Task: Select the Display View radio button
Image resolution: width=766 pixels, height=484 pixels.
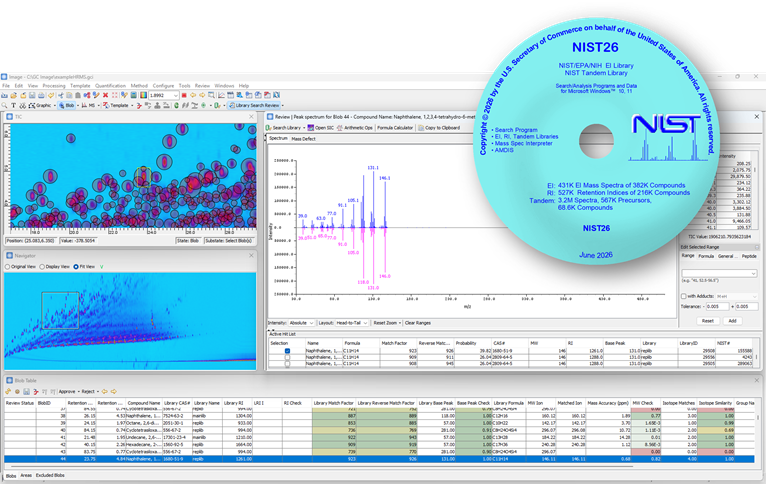Action: point(42,267)
